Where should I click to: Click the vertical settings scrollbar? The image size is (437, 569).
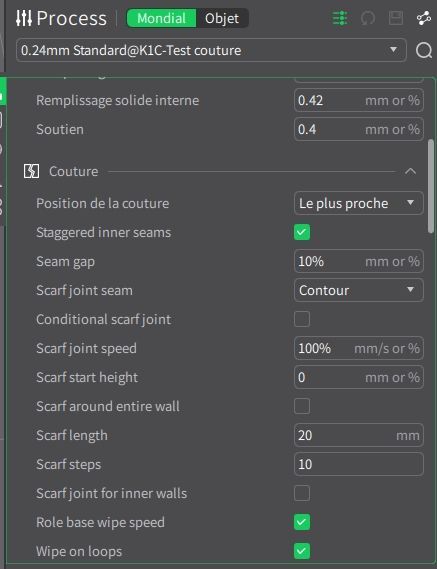[x=431, y=186]
